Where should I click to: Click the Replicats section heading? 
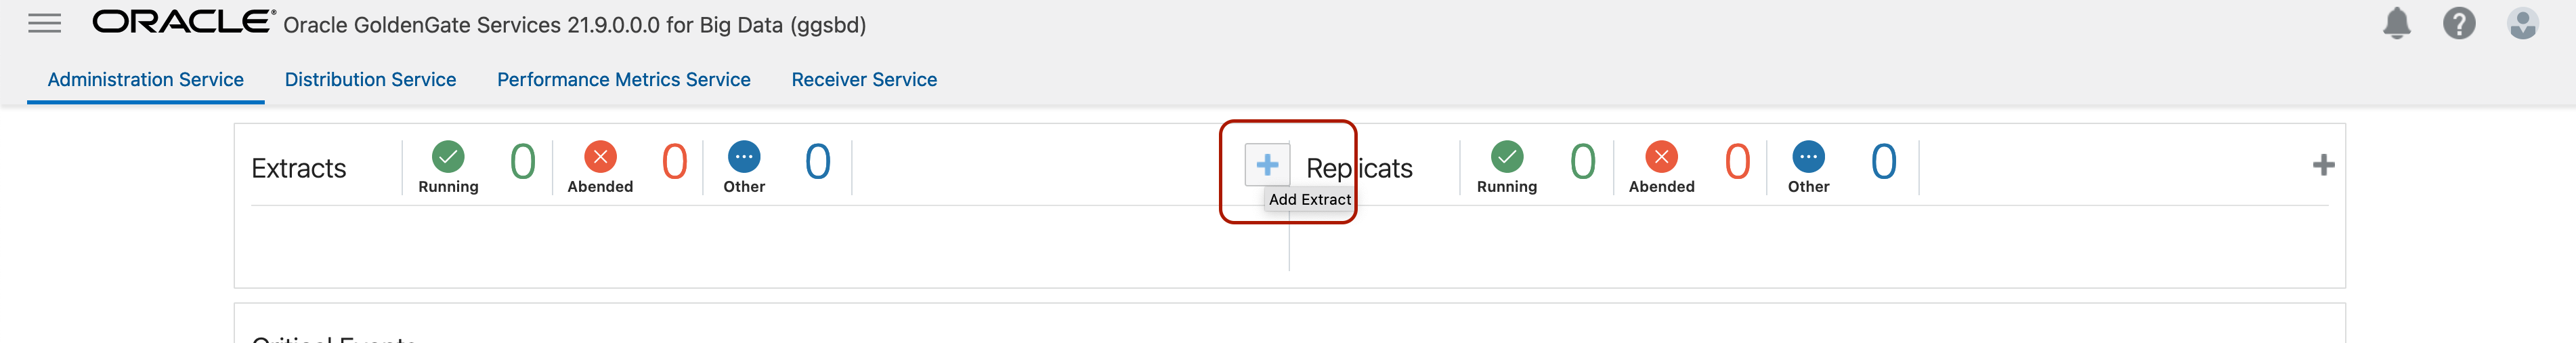click(x=1359, y=168)
